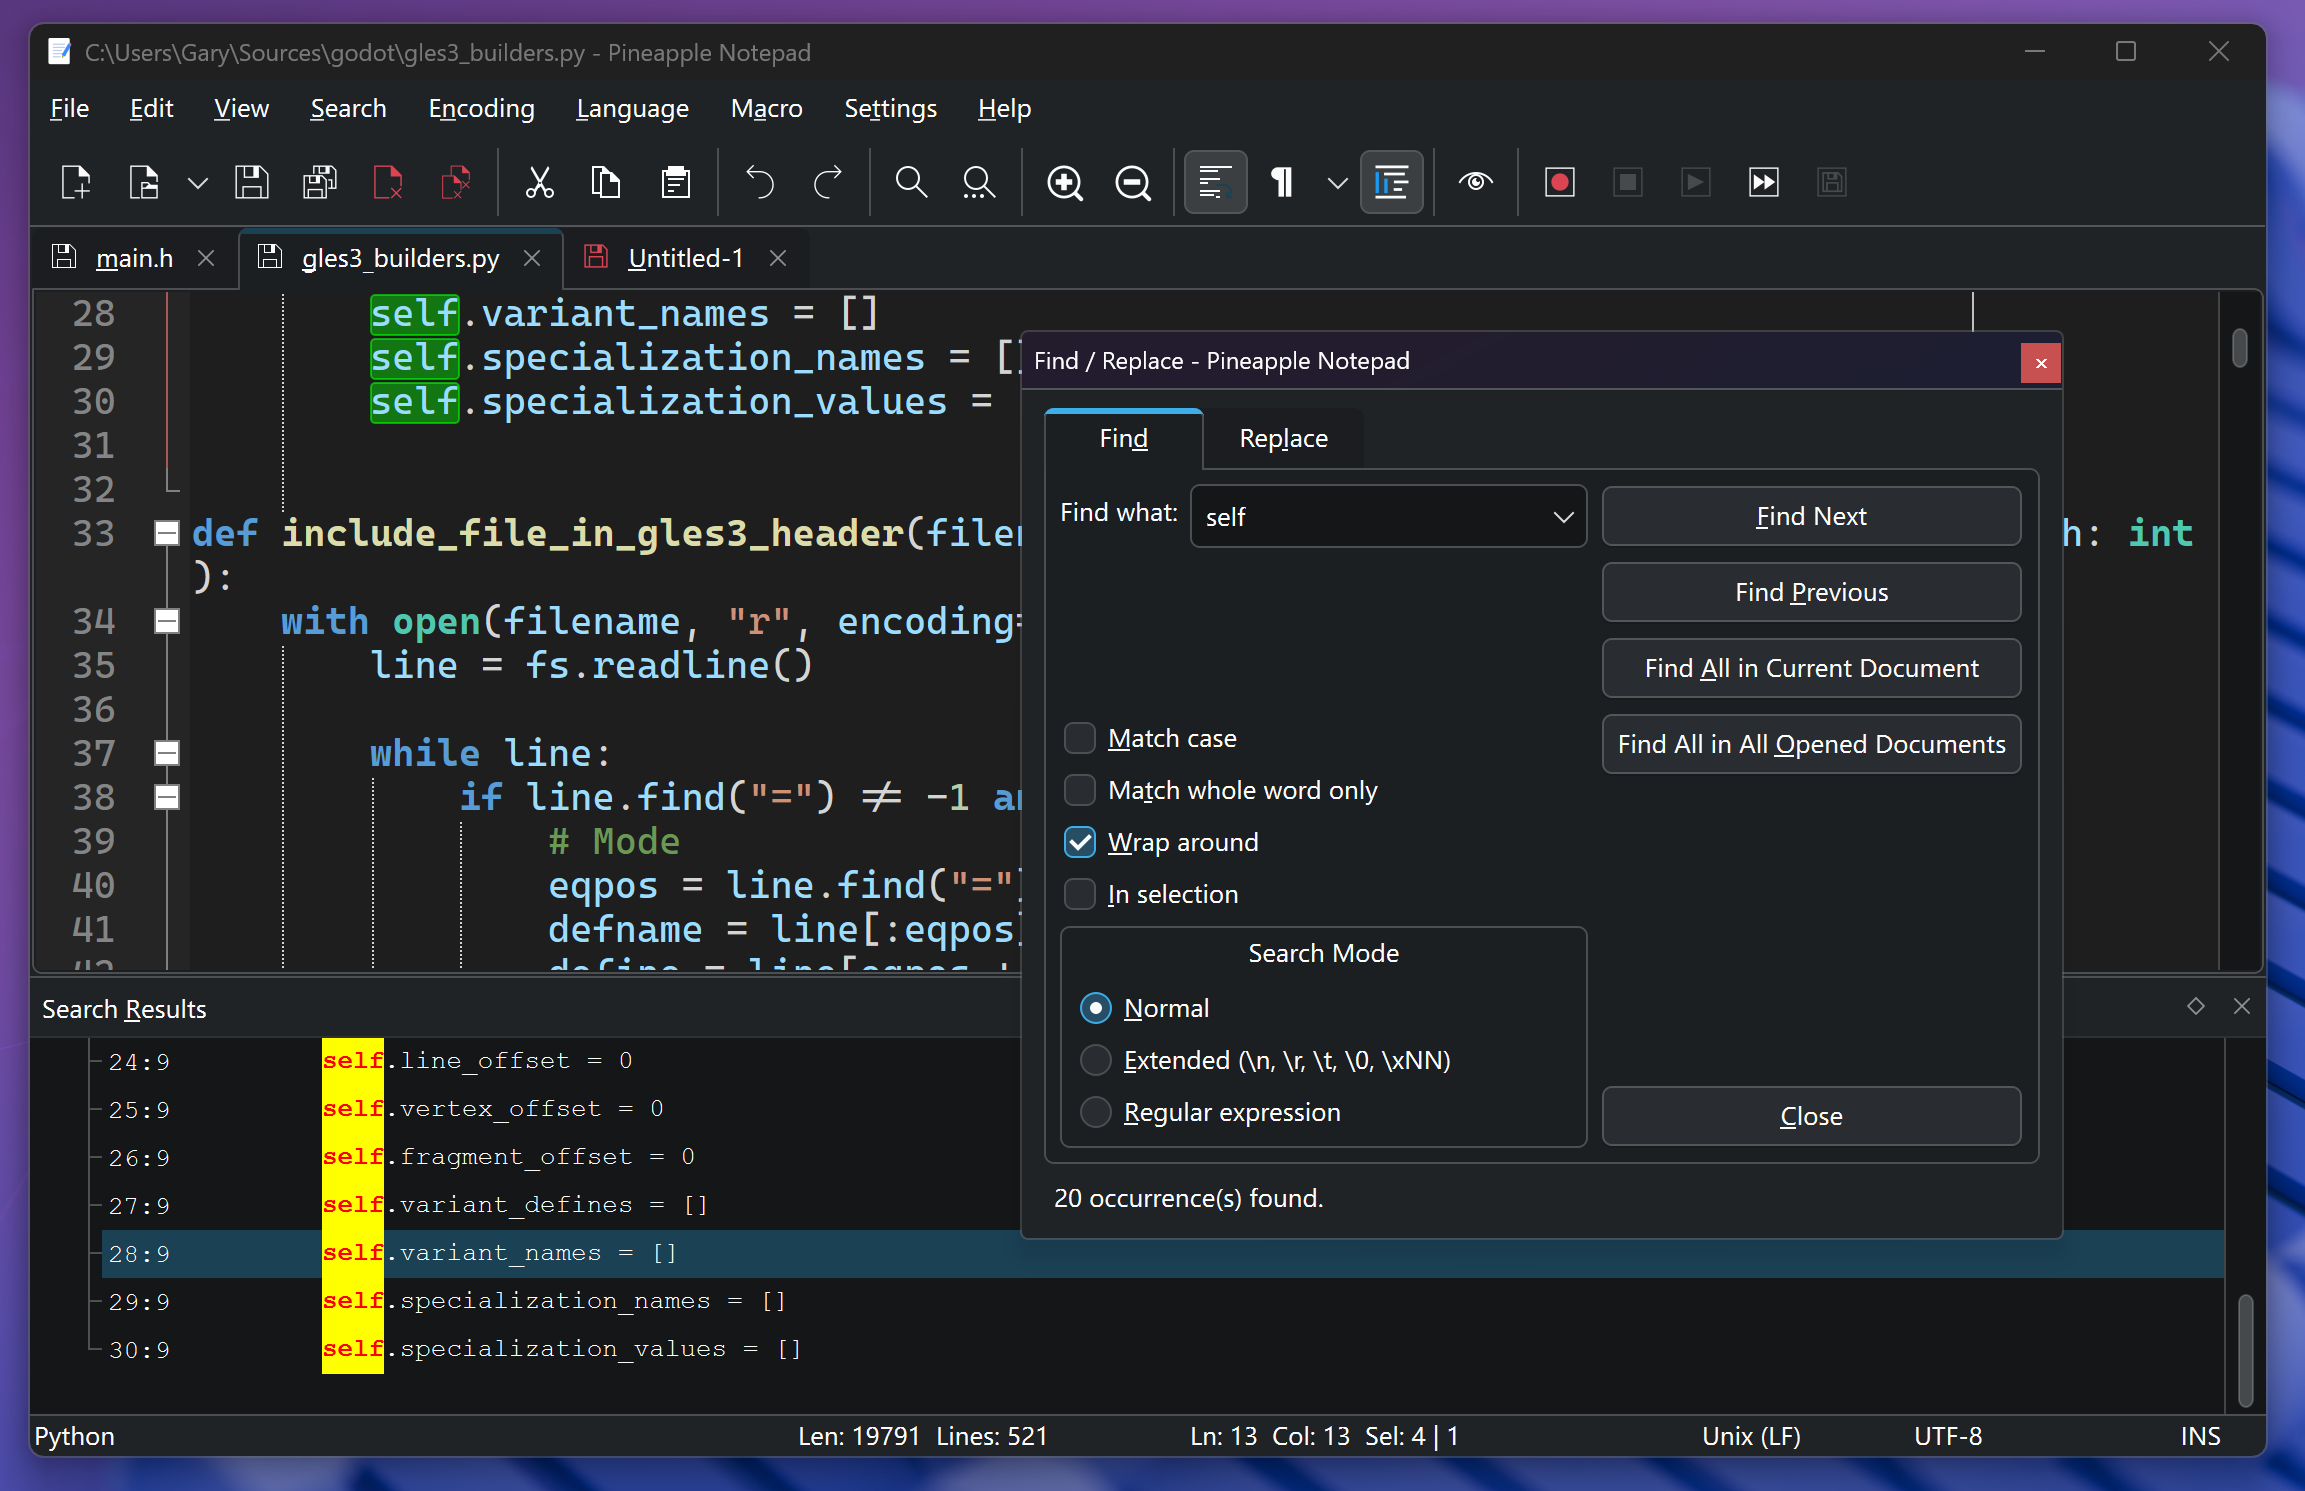Expand the Open file dropdown arrow in toolbar

click(198, 183)
